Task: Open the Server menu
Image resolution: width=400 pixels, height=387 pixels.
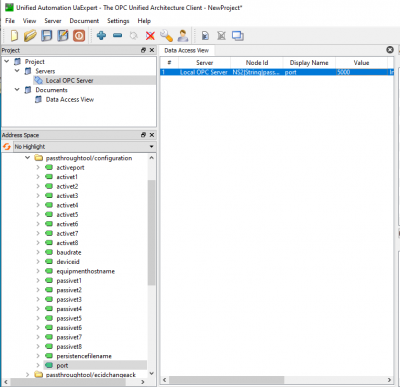Action: pyautogui.click(x=53, y=21)
